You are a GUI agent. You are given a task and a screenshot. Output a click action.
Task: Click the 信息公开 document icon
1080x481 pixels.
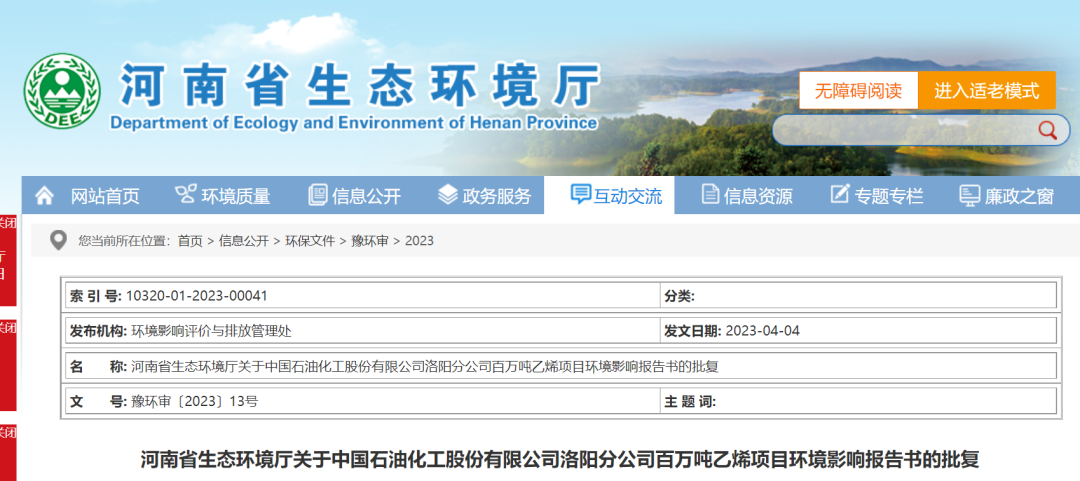318,195
